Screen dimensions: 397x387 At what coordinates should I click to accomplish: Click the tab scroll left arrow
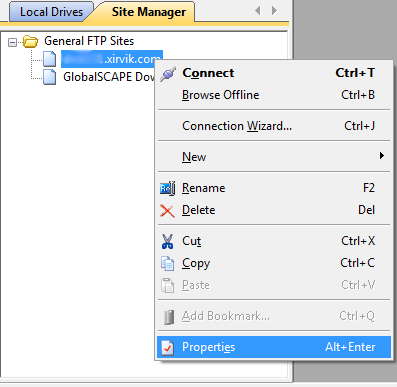tap(257, 11)
